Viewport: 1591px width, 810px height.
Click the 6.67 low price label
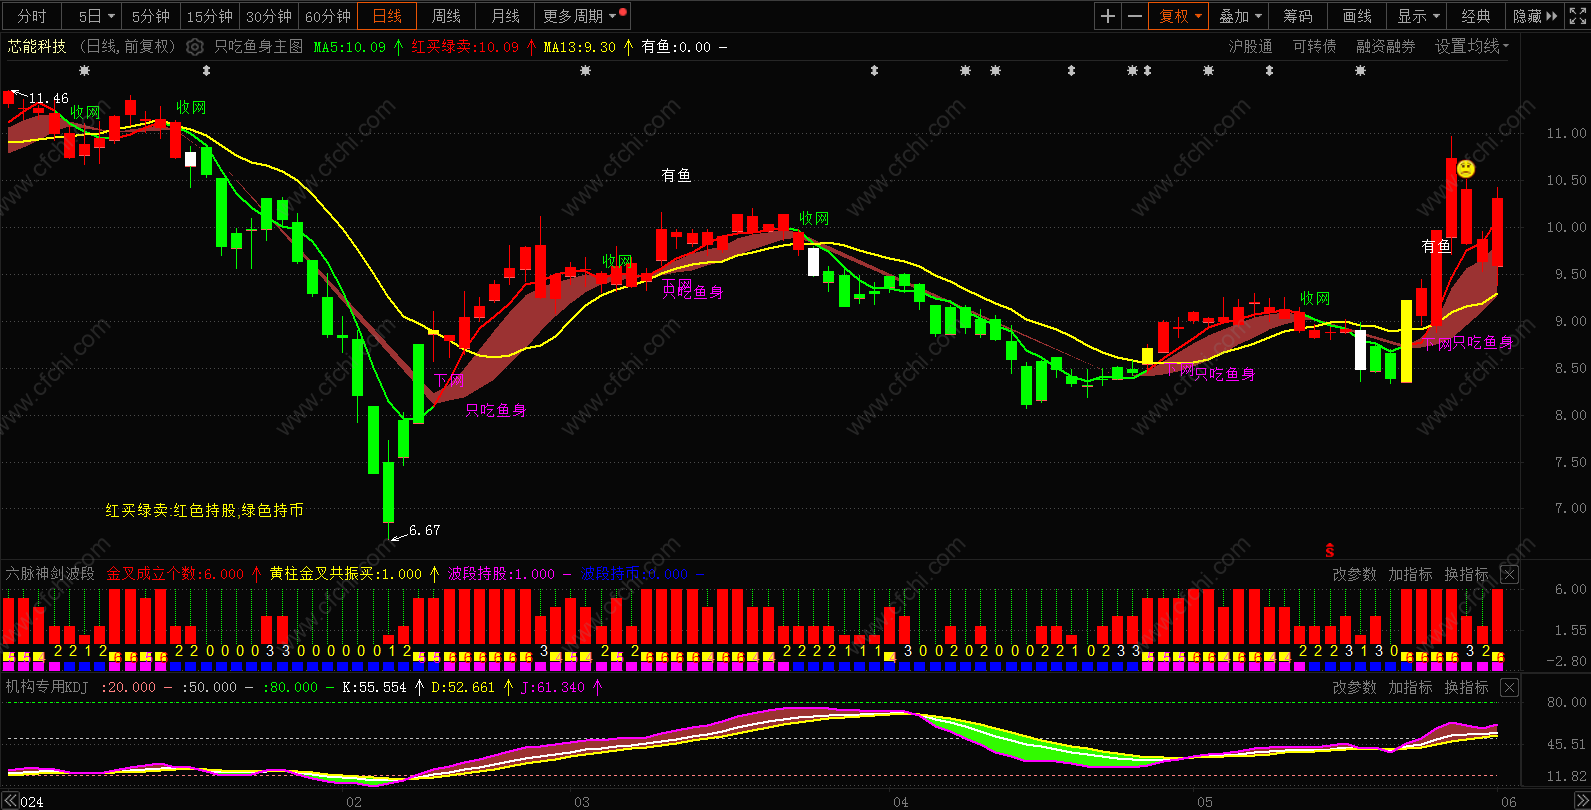tap(424, 530)
